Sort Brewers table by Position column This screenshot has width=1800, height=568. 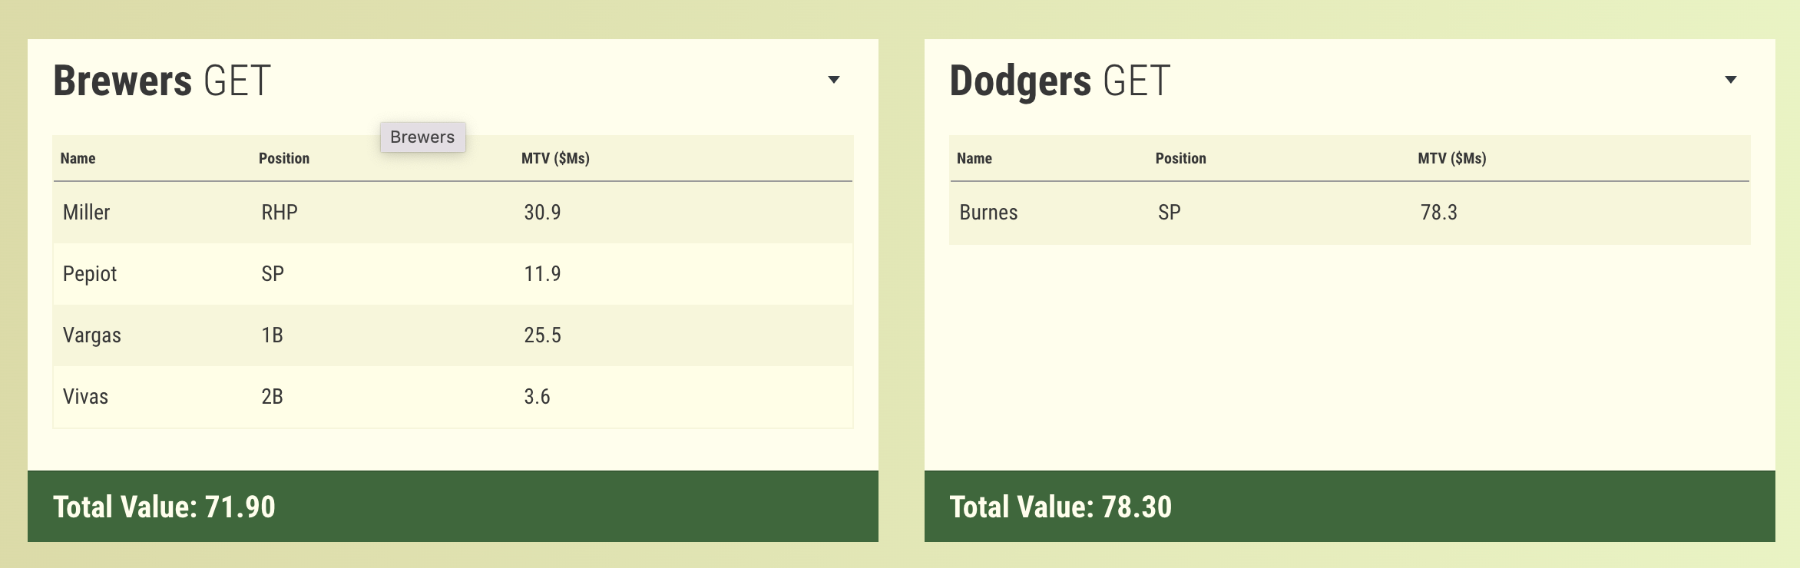coord(284,158)
